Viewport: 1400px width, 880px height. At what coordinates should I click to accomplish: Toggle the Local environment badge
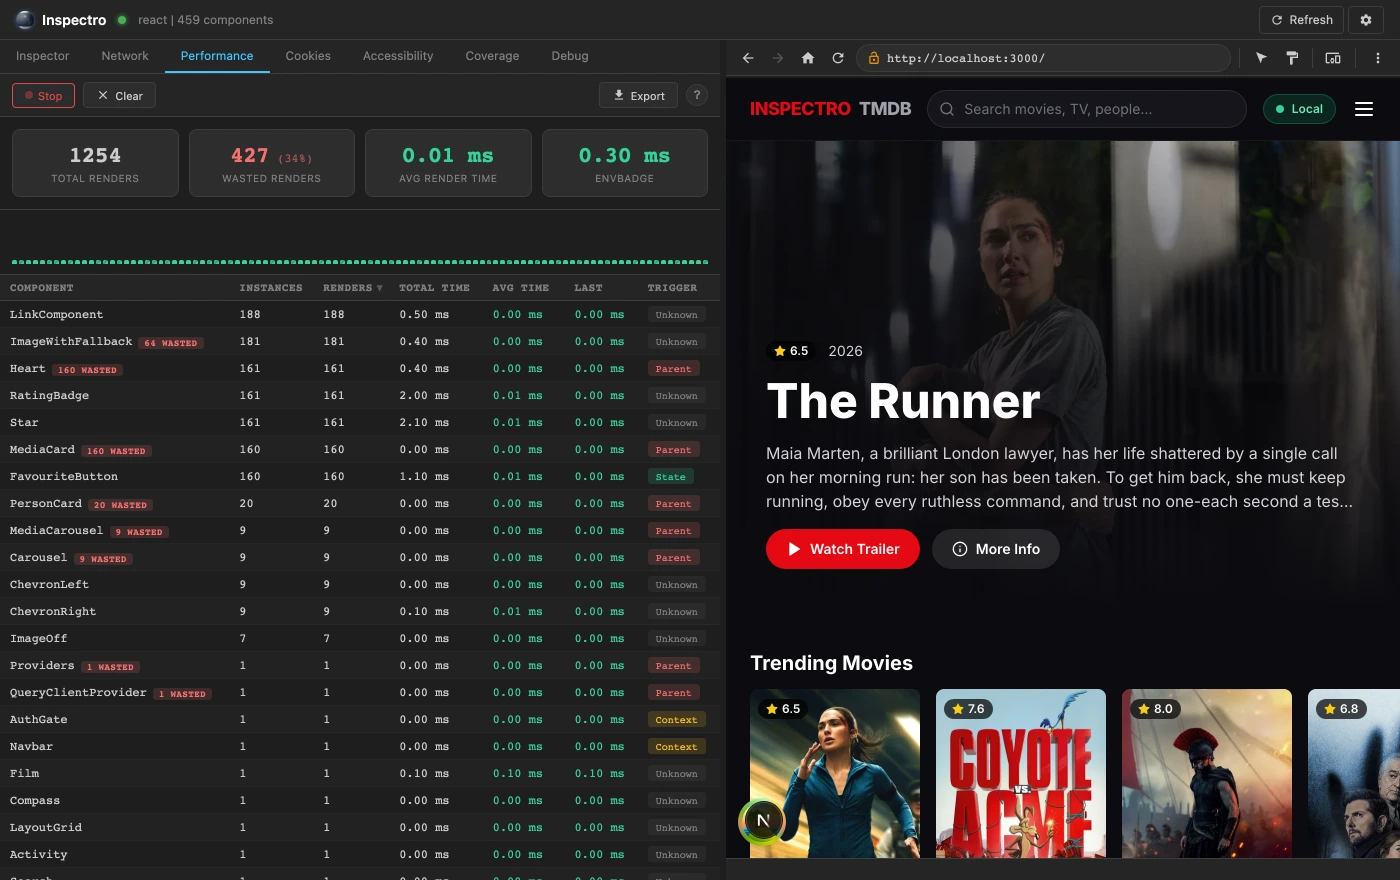(x=1299, y=109)
